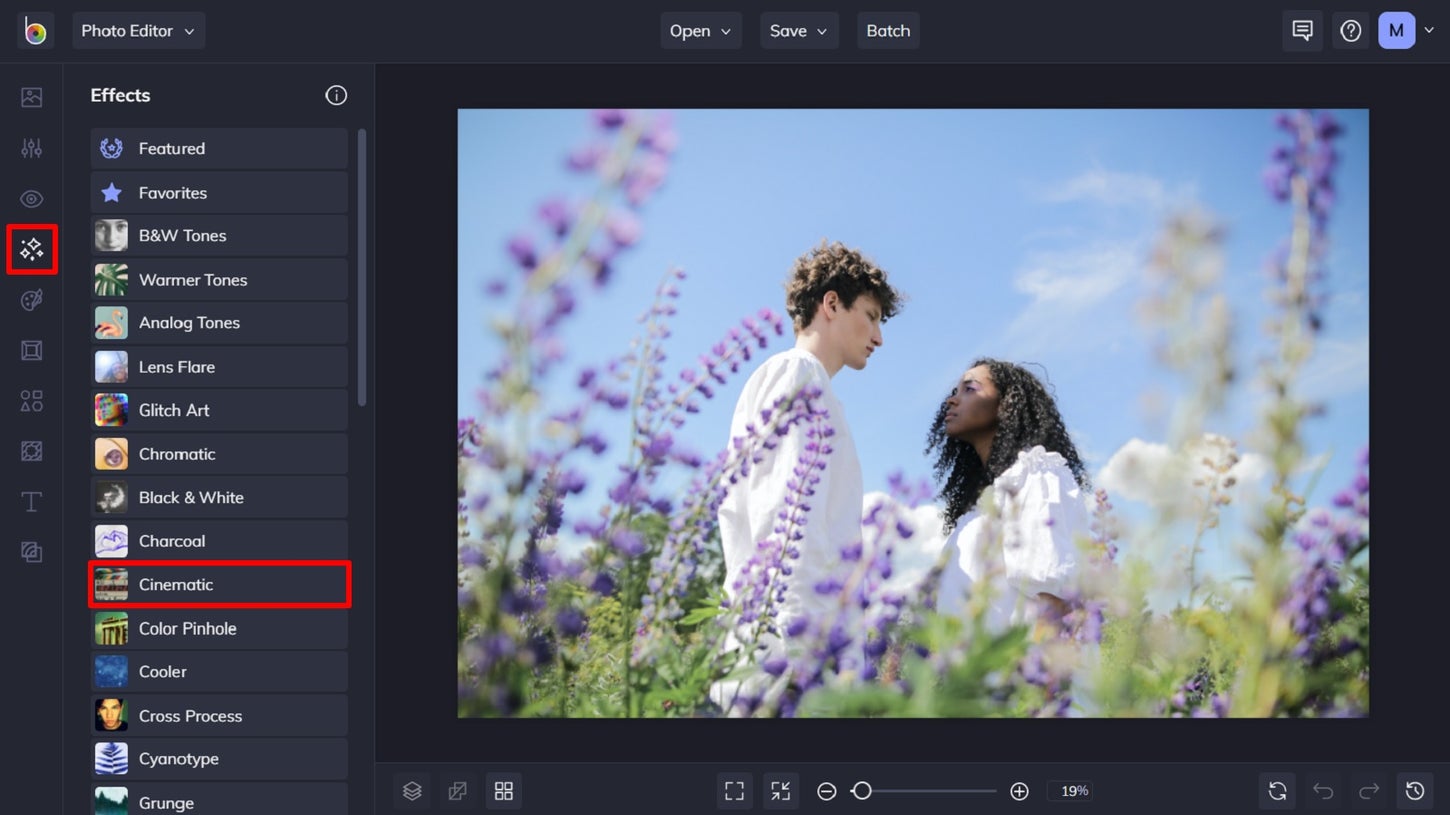Viewport: 1450px width, 815px height.
Task: Select the Artsy palette icon
Action: click(x=31, y=300)
